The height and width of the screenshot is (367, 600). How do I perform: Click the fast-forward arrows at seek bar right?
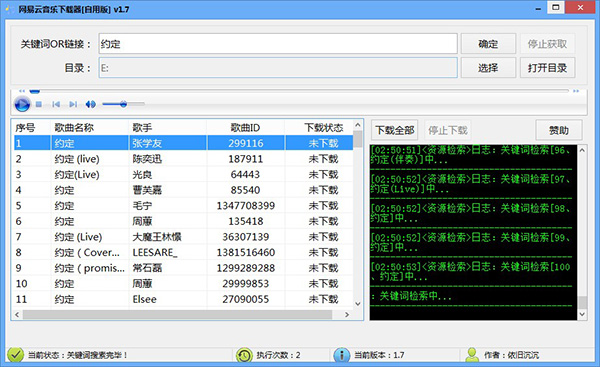click(576, 91)
